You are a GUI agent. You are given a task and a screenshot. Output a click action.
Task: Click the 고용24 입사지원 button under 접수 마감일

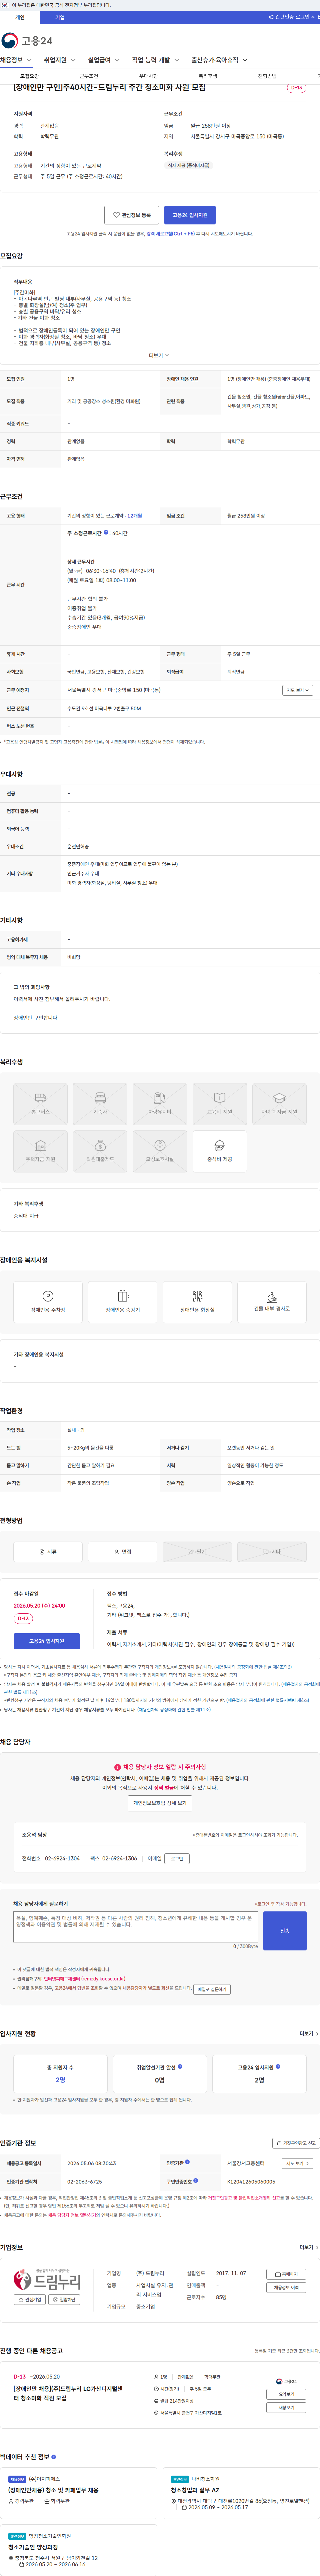point(47,1641)
